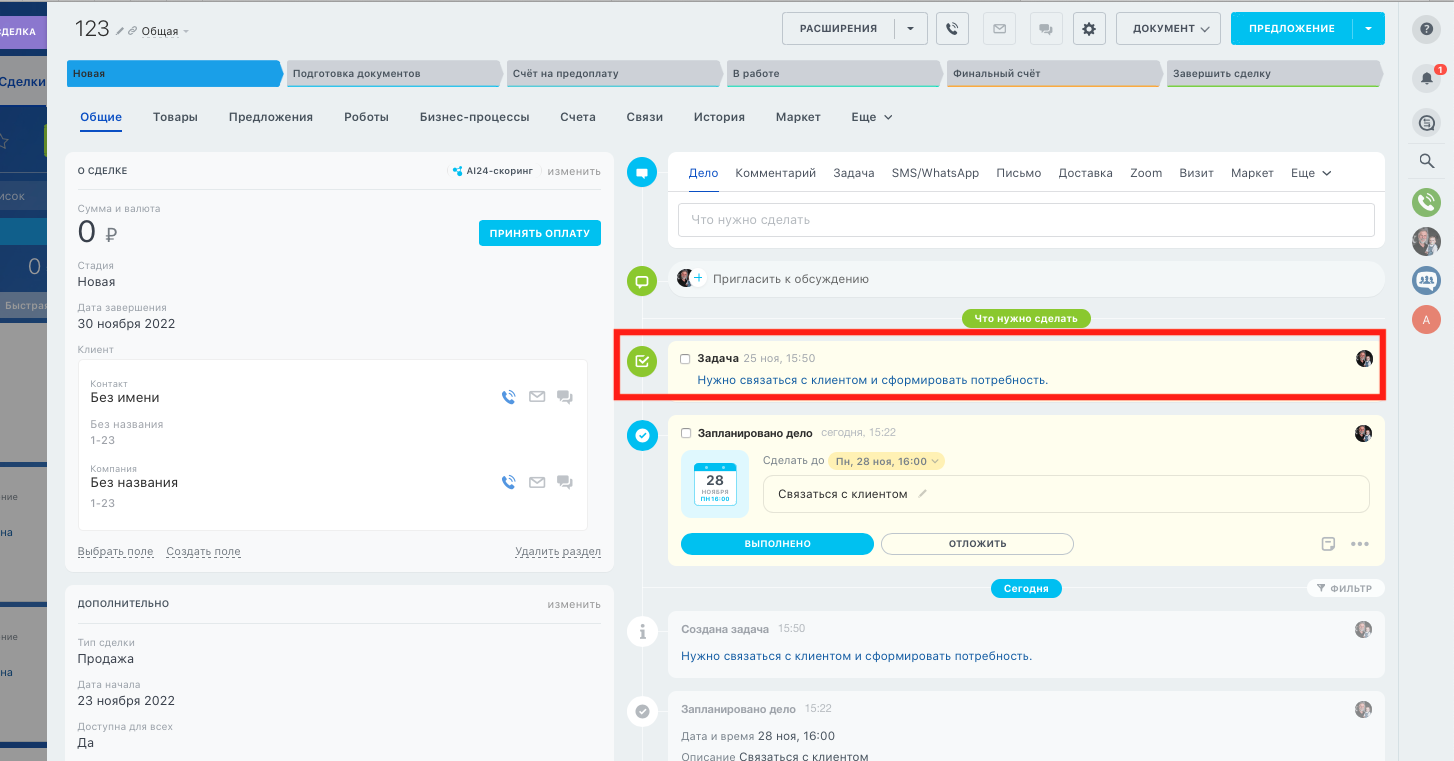Edit 'Связаться с клиентом' with pencil icon
Screen dimensions: 1454x761
[x=923, y=493]
